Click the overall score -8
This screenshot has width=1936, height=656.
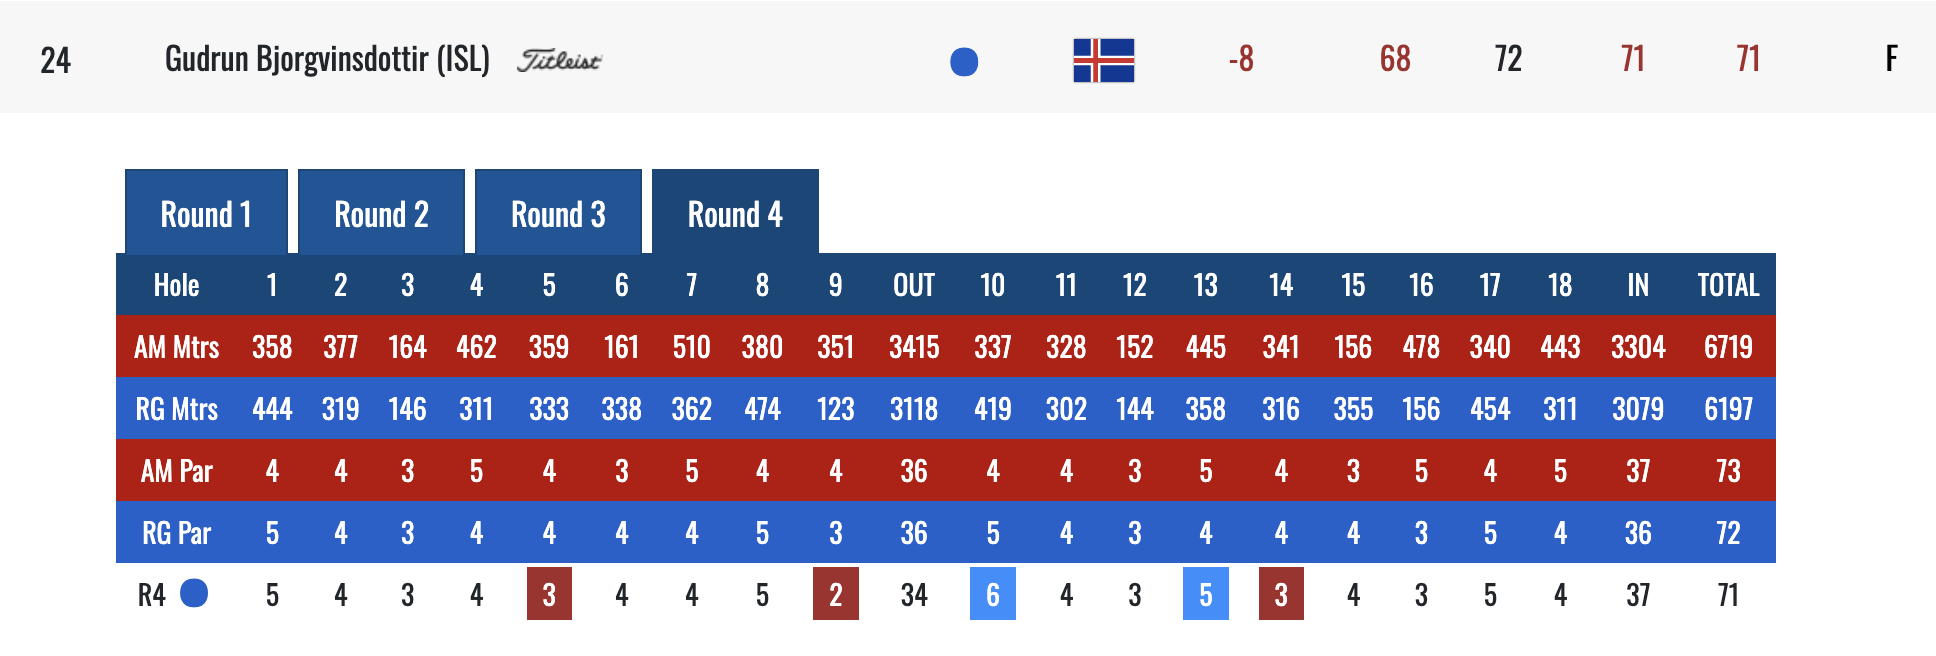(1241, 60)
